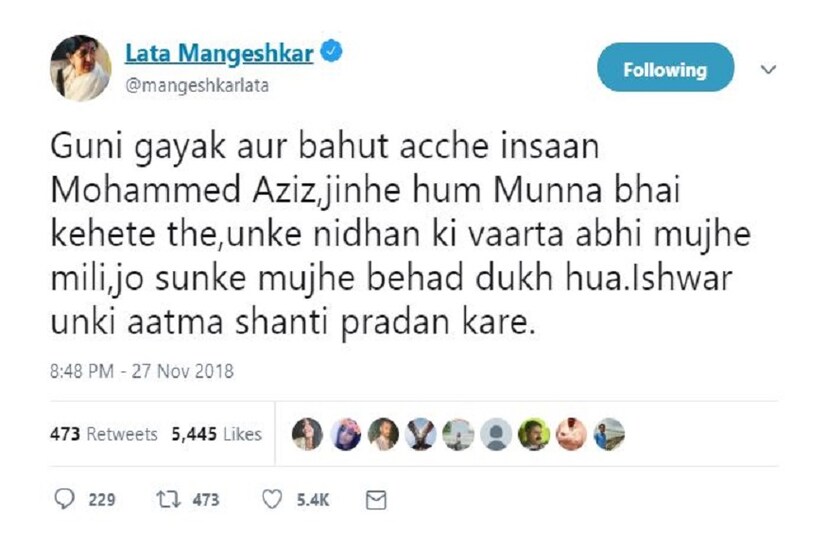Like the tweet with the heart icon
This screenshot has width=827, height=551.
click(x=273, y=499)
